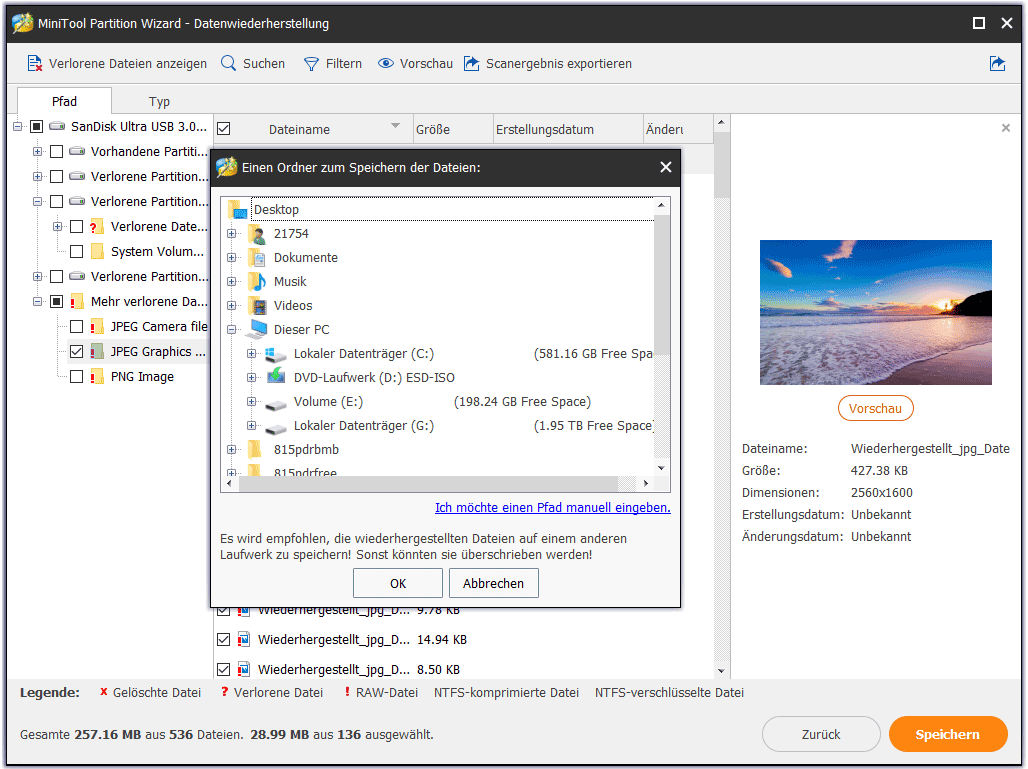Enable the PNG Image checkbox
This screenshot has height=769, width=1028.
coord(76,377)
